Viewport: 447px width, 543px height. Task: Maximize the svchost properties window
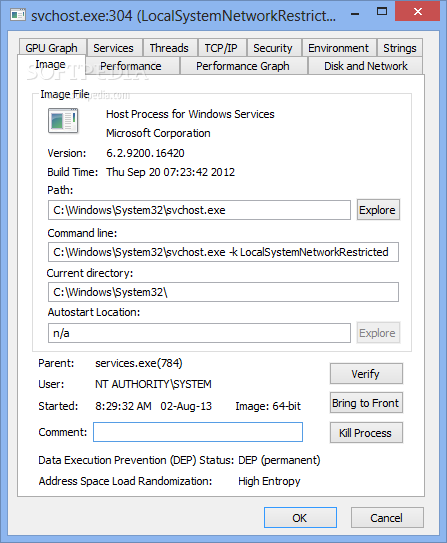382,11
